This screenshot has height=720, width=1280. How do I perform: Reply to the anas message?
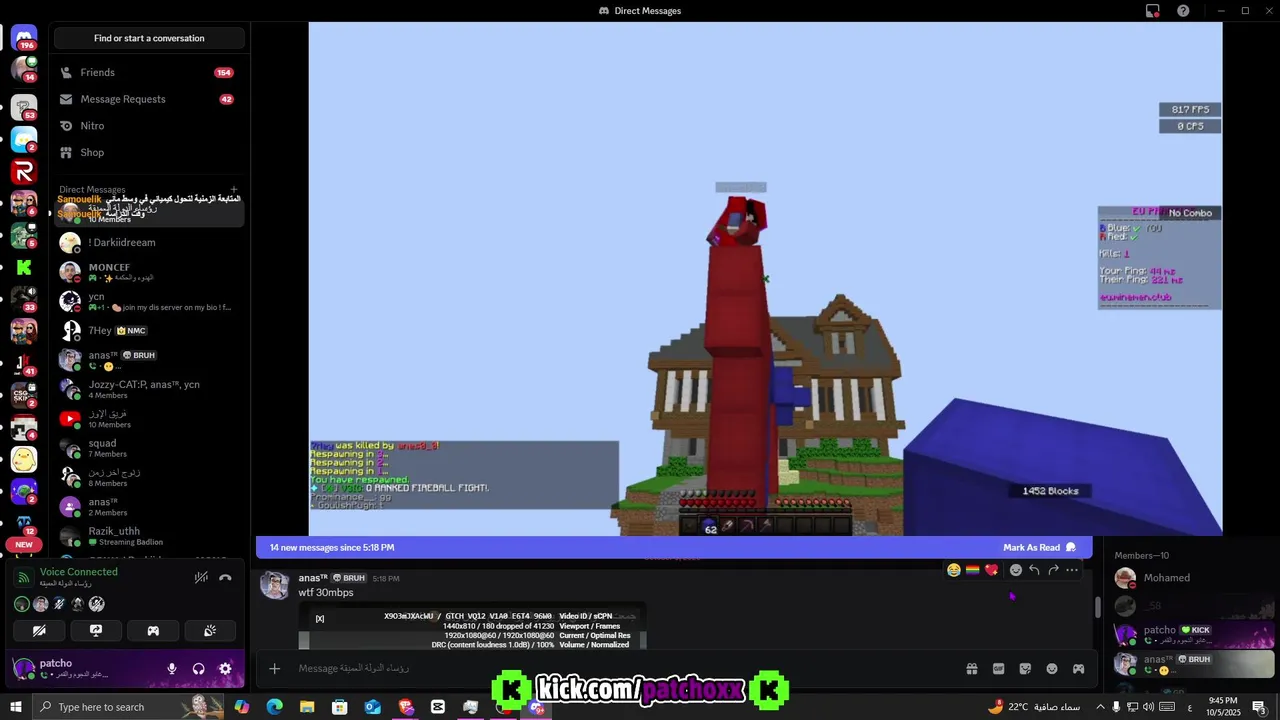pos(1035,570)
